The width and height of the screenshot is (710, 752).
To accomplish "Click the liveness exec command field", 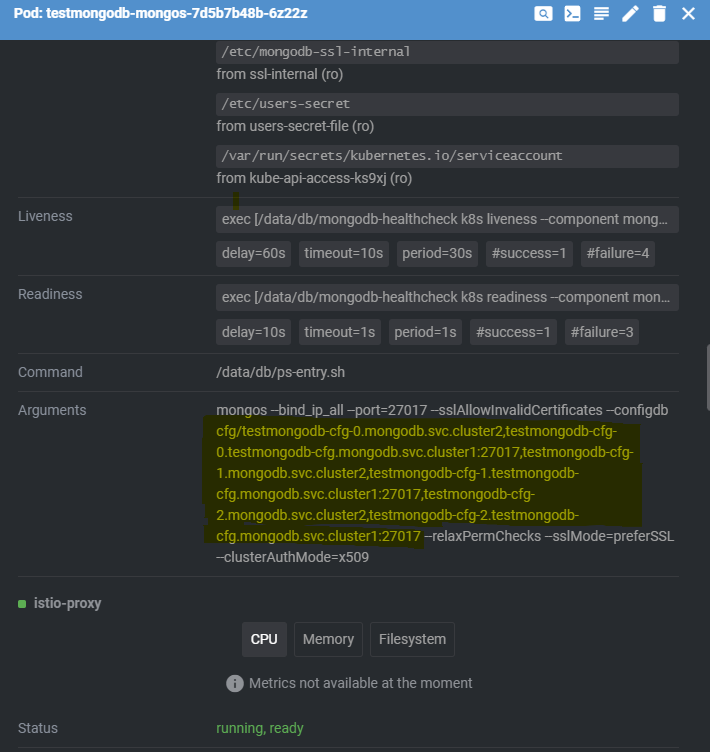I will pyautogui.click(x=447, y=219).
